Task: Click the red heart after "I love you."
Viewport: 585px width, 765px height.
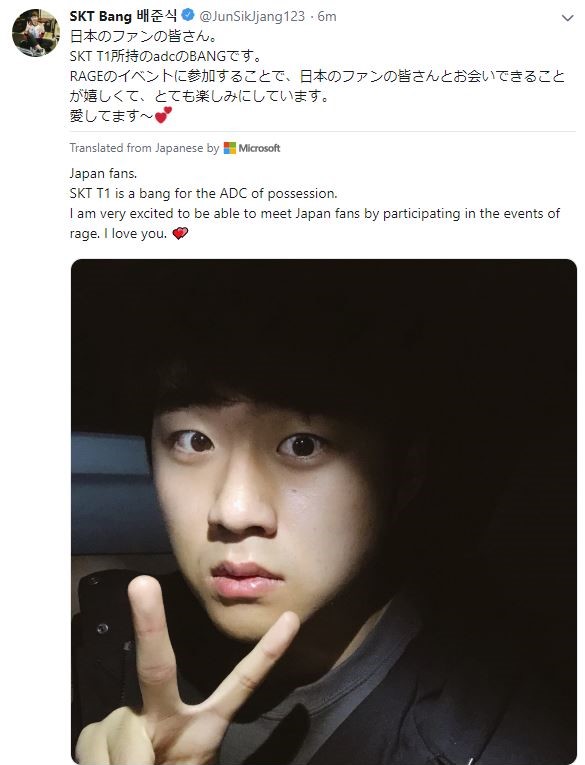Action: 180,234
